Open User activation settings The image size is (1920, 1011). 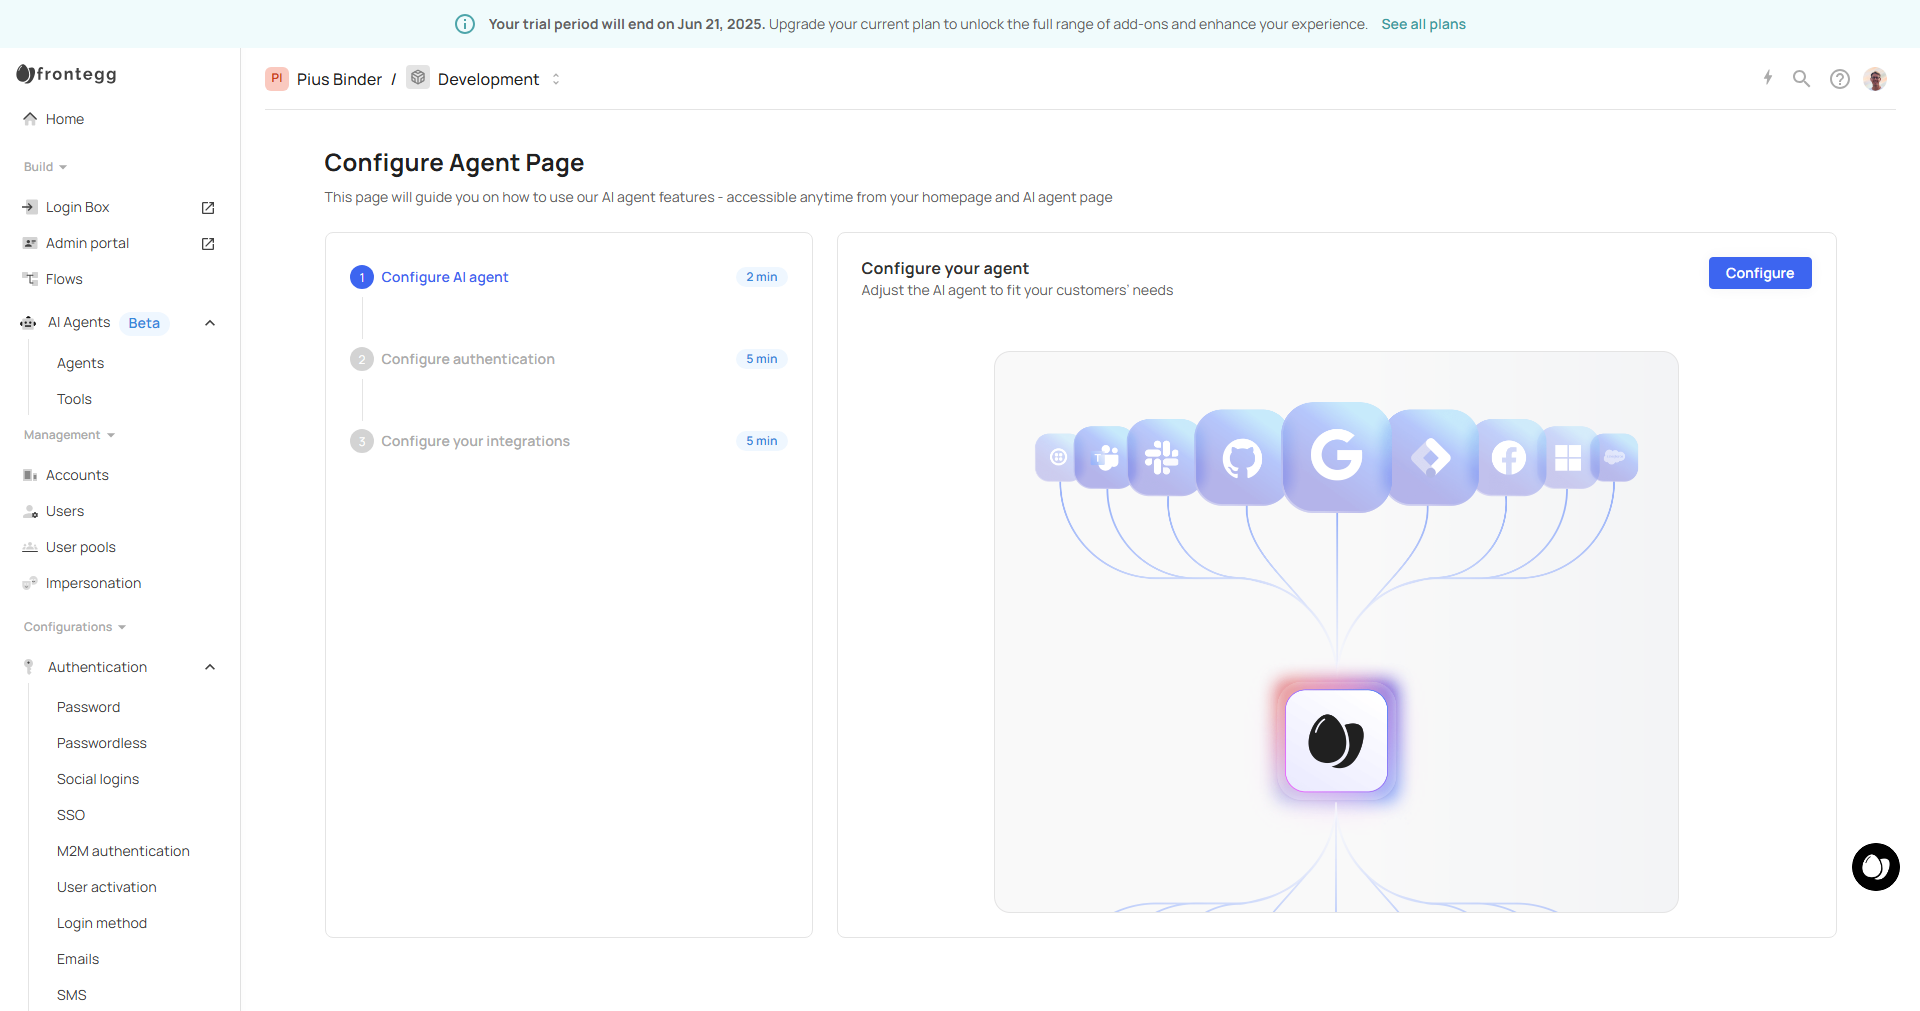(107, 887)
